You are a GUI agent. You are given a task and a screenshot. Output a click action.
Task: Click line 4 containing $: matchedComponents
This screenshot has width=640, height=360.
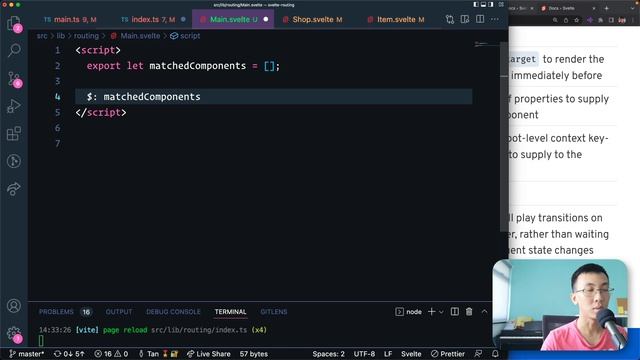tap(273, 97)
